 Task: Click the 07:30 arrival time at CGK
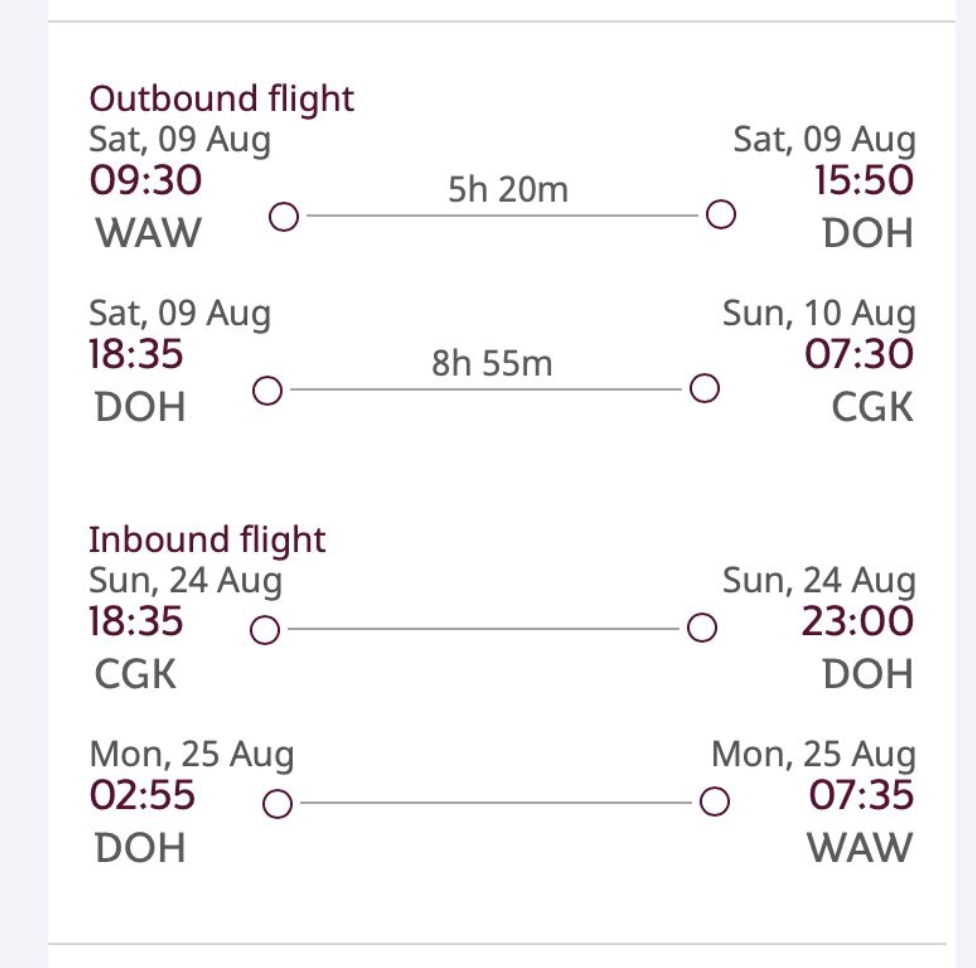pos(859,354)
